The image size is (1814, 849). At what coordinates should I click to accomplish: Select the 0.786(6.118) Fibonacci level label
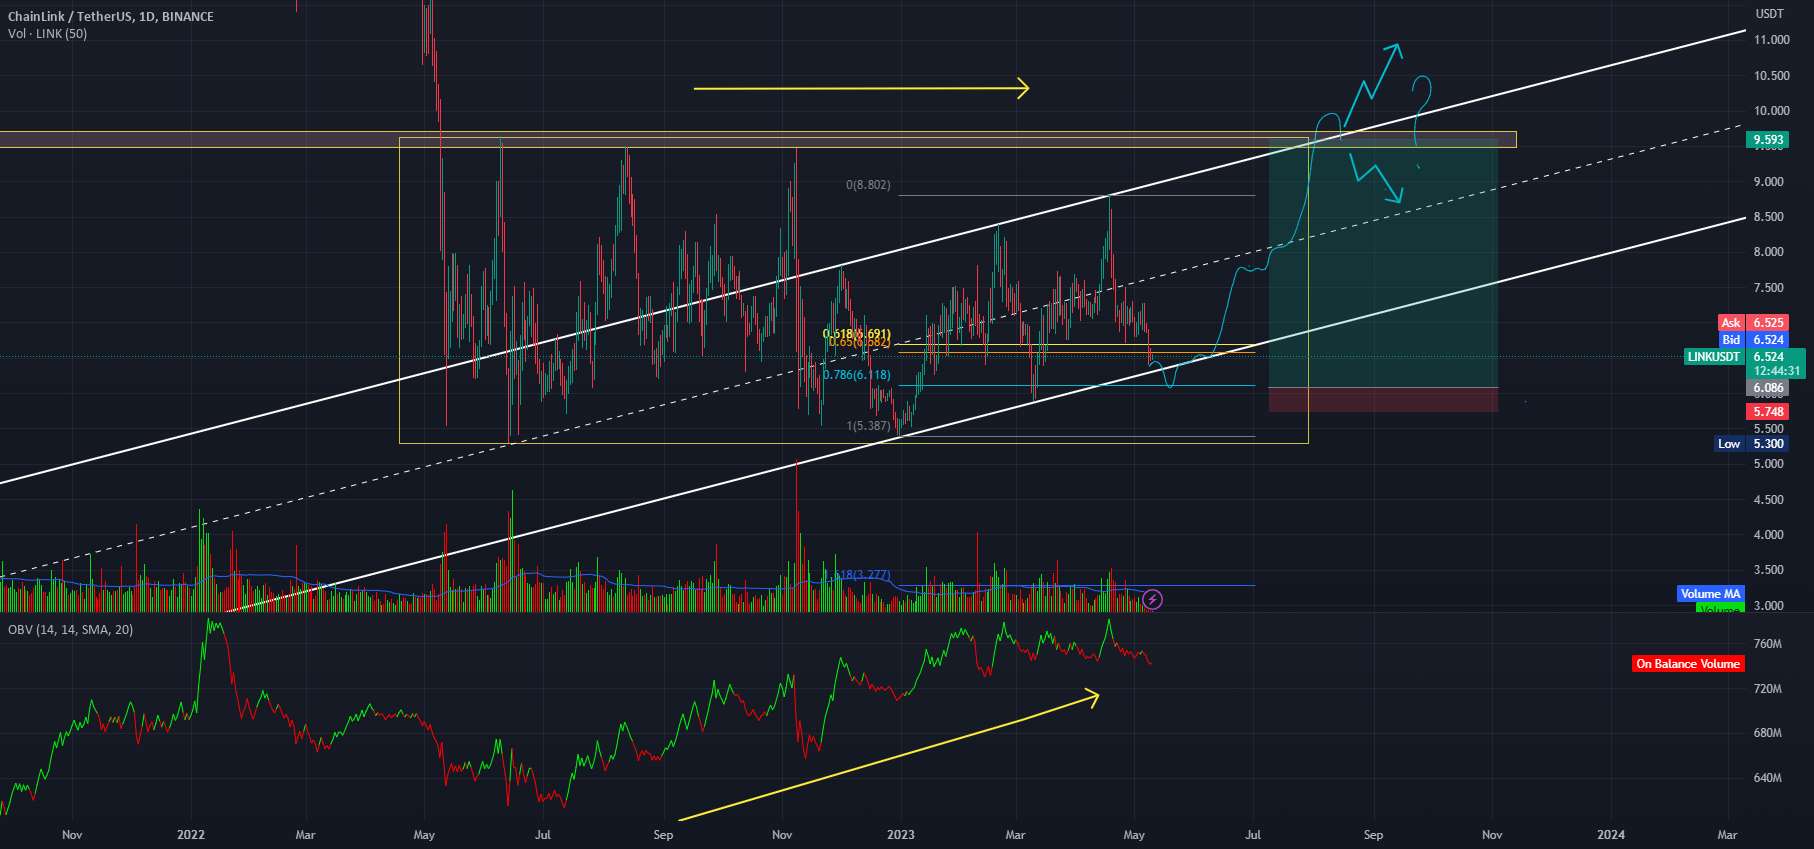856,375
